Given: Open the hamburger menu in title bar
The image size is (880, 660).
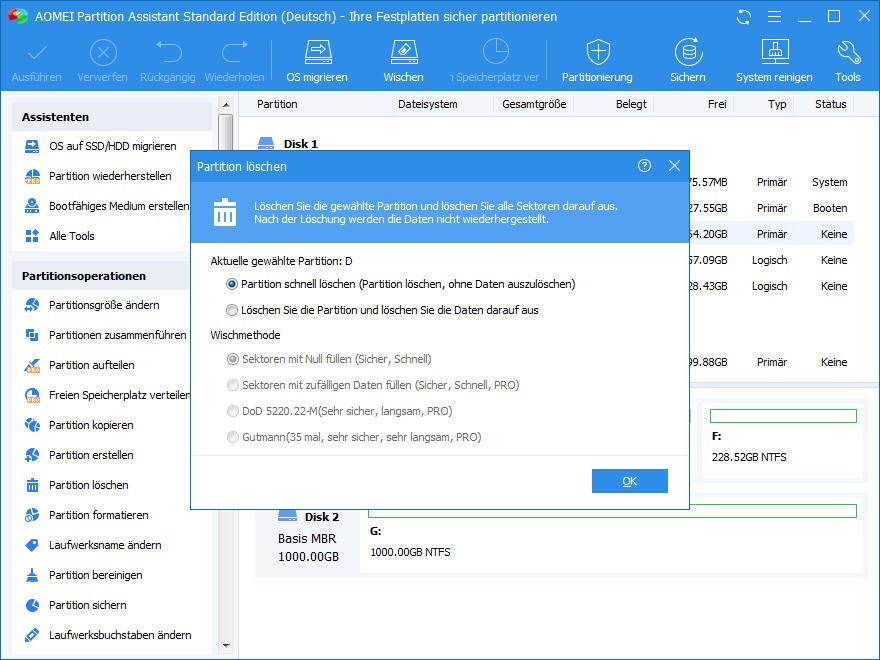Looking at the screenshot, I should pyautogui.click(x=774, y=17).
